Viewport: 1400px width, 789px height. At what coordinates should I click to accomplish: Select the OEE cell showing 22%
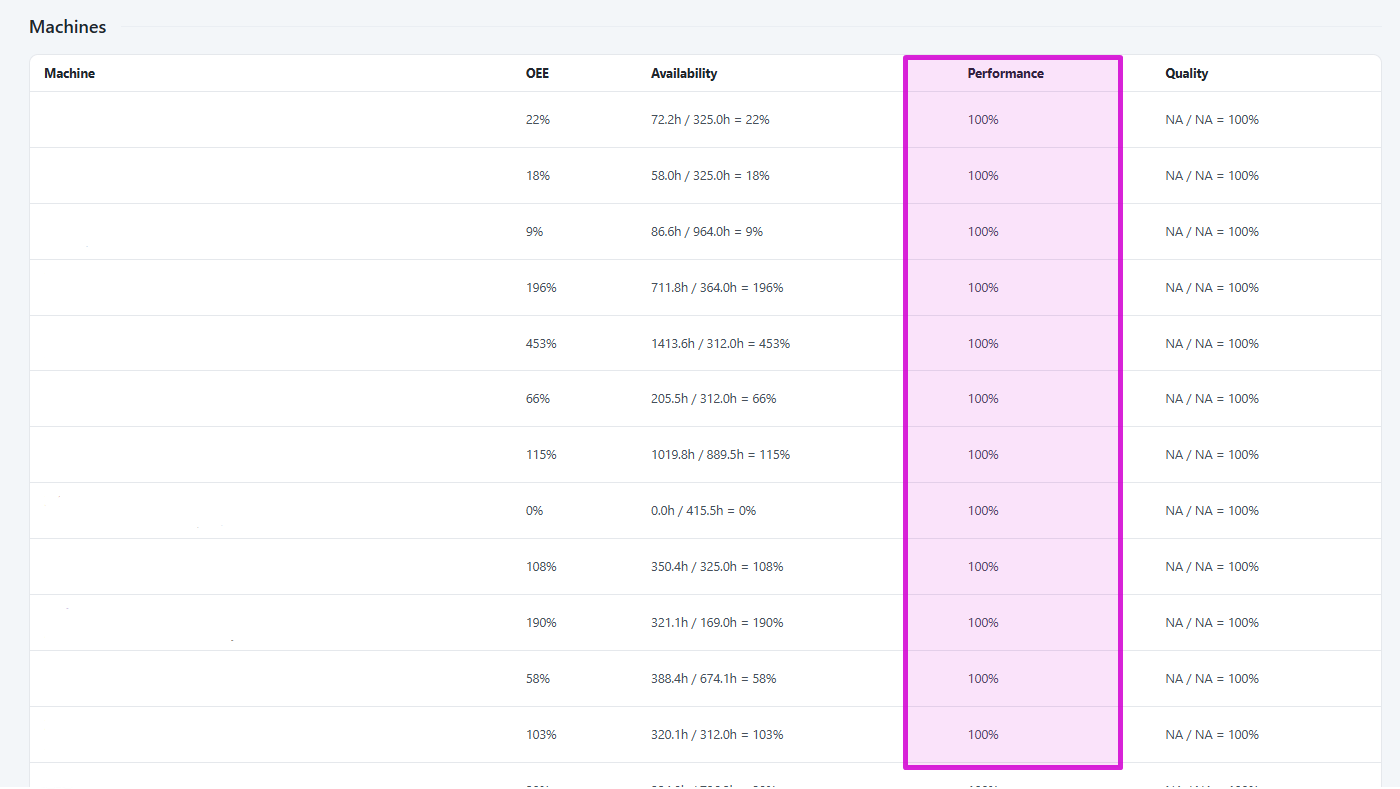538,119
